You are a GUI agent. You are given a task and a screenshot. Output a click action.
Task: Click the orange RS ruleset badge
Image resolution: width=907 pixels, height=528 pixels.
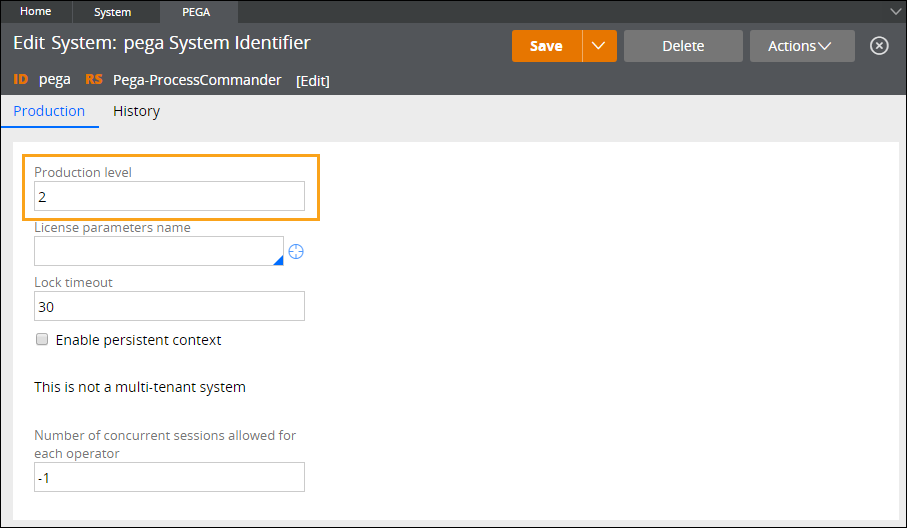click(94, 79)
